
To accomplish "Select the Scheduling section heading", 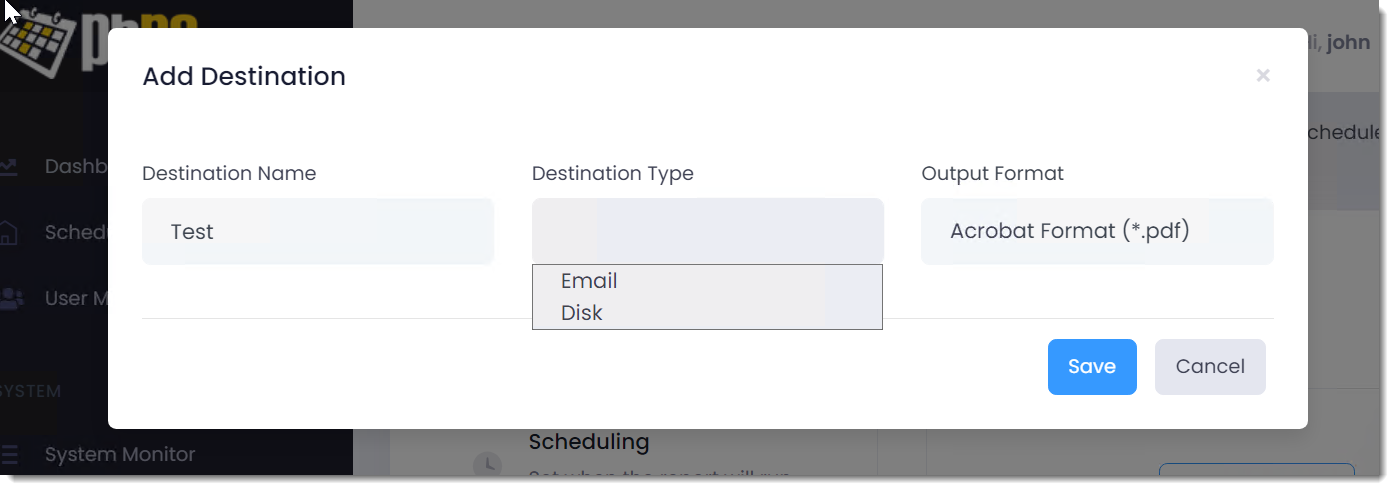I will (x=589, y=441).
